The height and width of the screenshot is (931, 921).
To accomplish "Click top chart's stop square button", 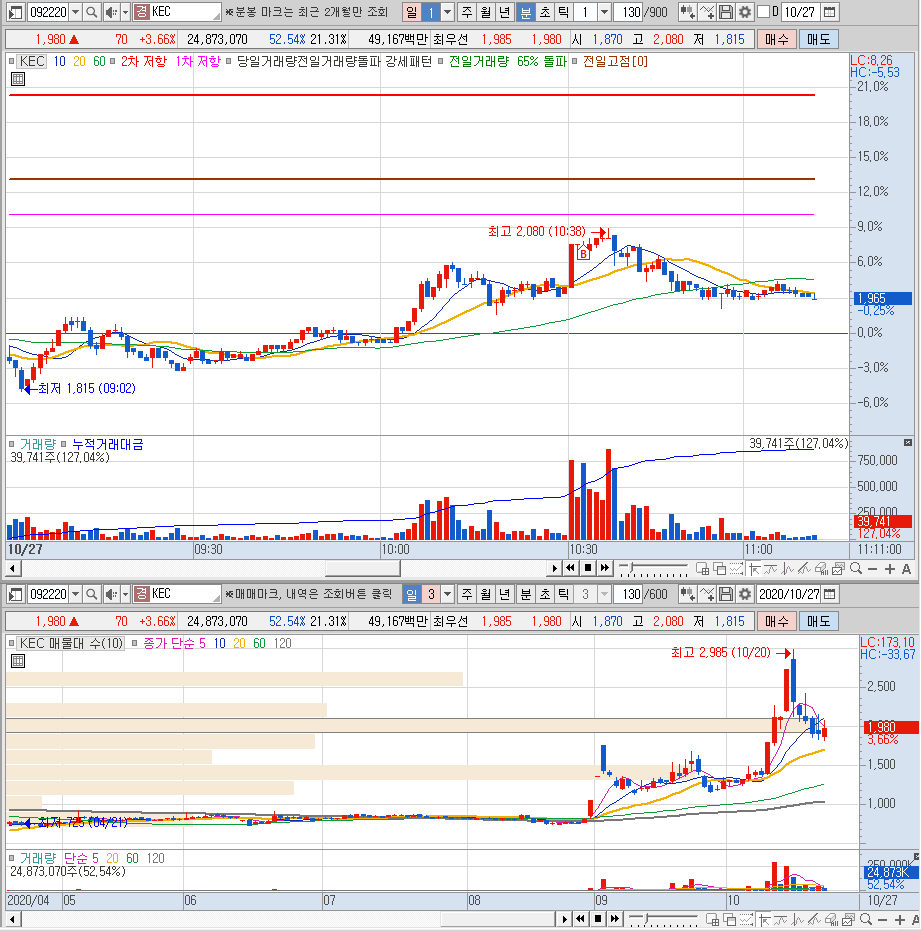I will (x=588, y=568).
